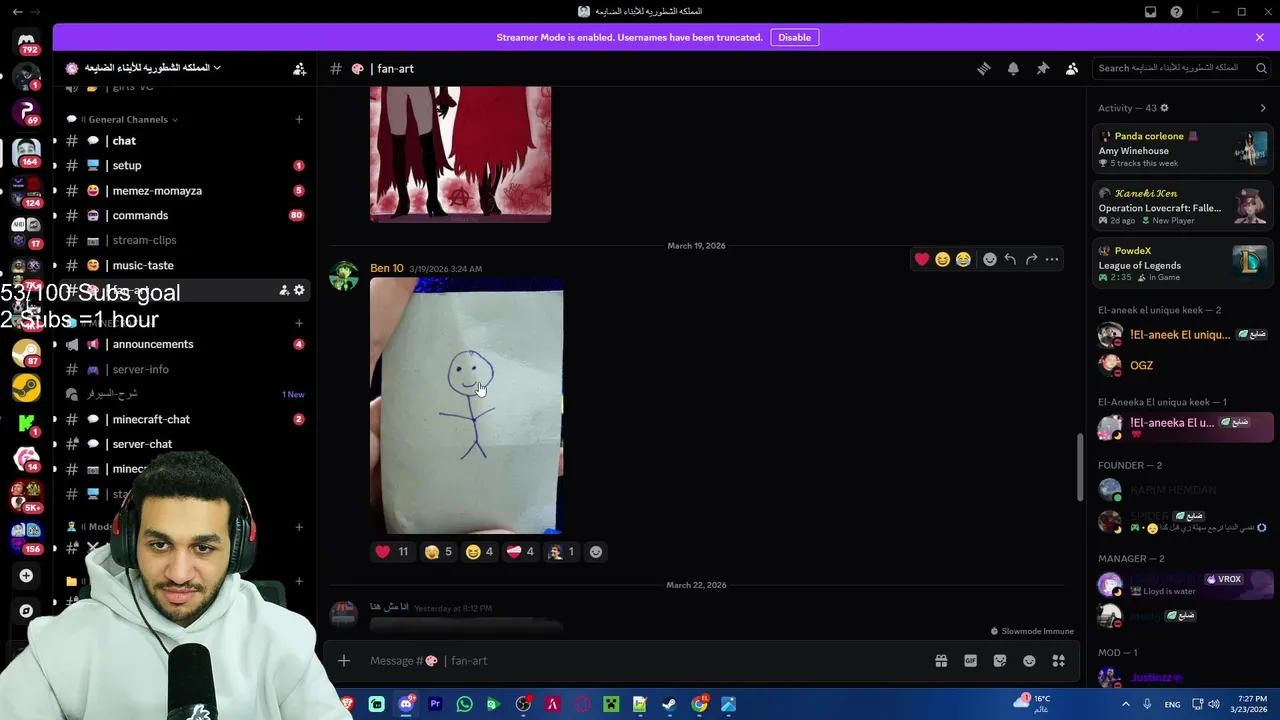Forward Ben 10's message
This screenshot has width=1280, height=720.
coord(1031,259)
